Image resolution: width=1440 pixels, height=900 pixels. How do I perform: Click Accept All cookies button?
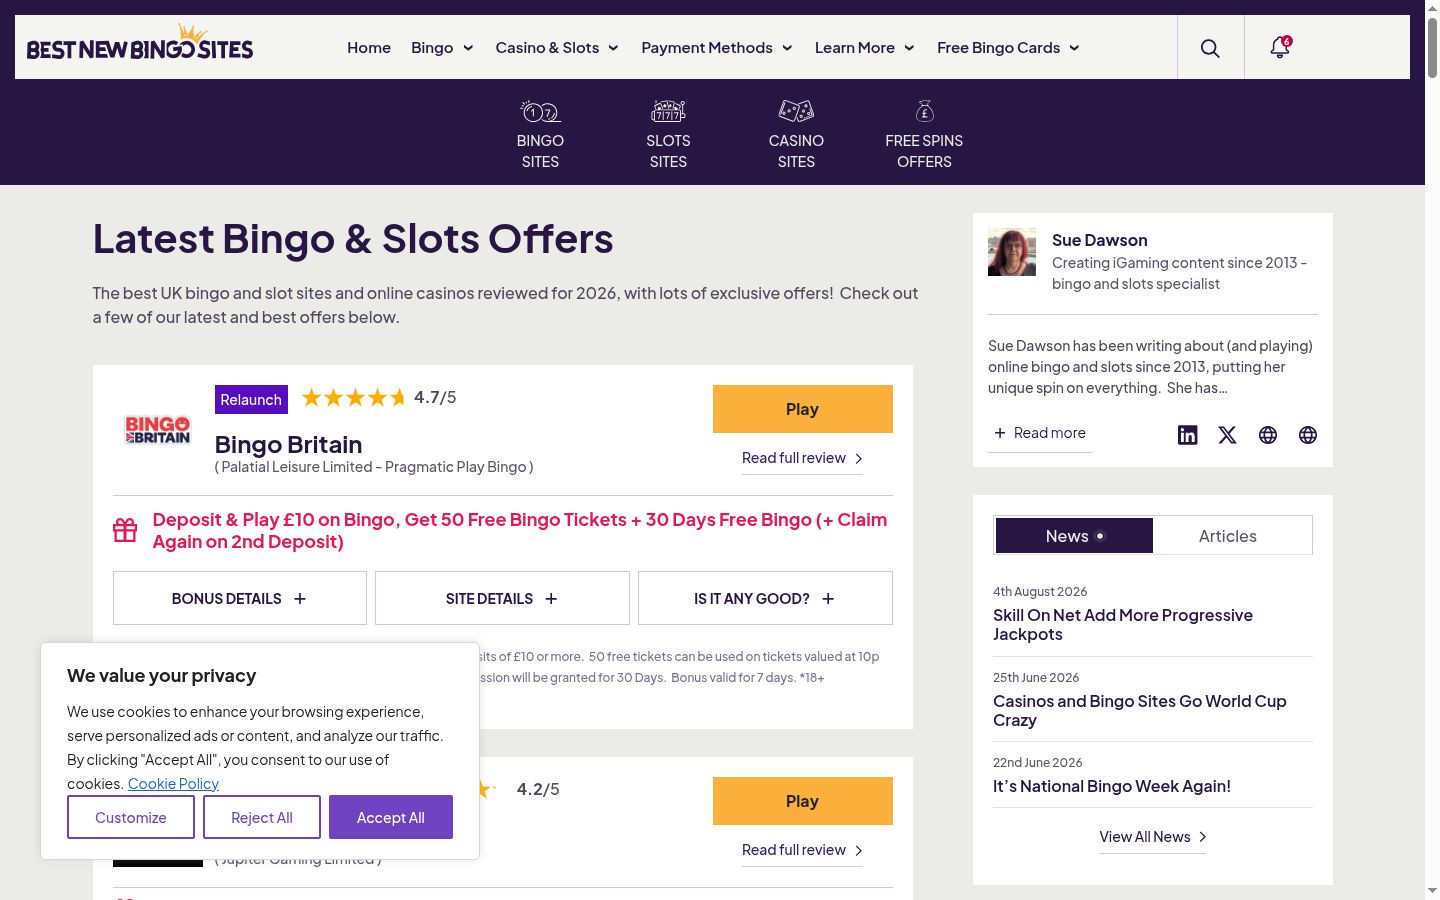(x=391, y=817)
